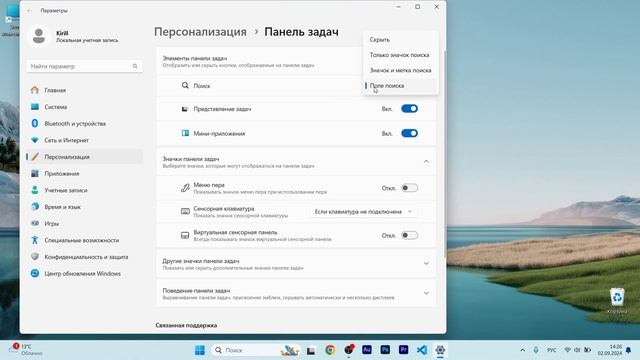Click the Связанная поддержка heading

tap(186, 325)
